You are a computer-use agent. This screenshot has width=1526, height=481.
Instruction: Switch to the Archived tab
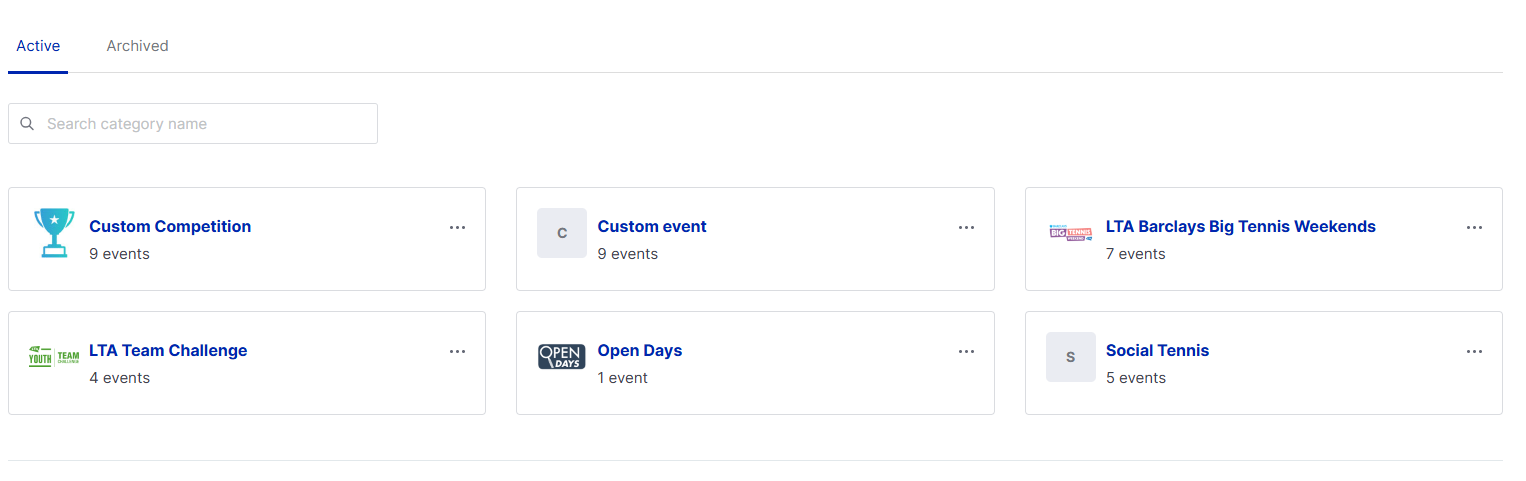(137, 46)
